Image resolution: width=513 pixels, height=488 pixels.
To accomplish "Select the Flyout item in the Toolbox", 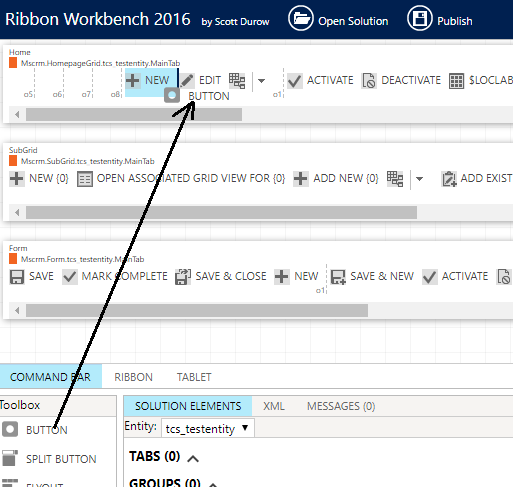I will click(33, 484).
